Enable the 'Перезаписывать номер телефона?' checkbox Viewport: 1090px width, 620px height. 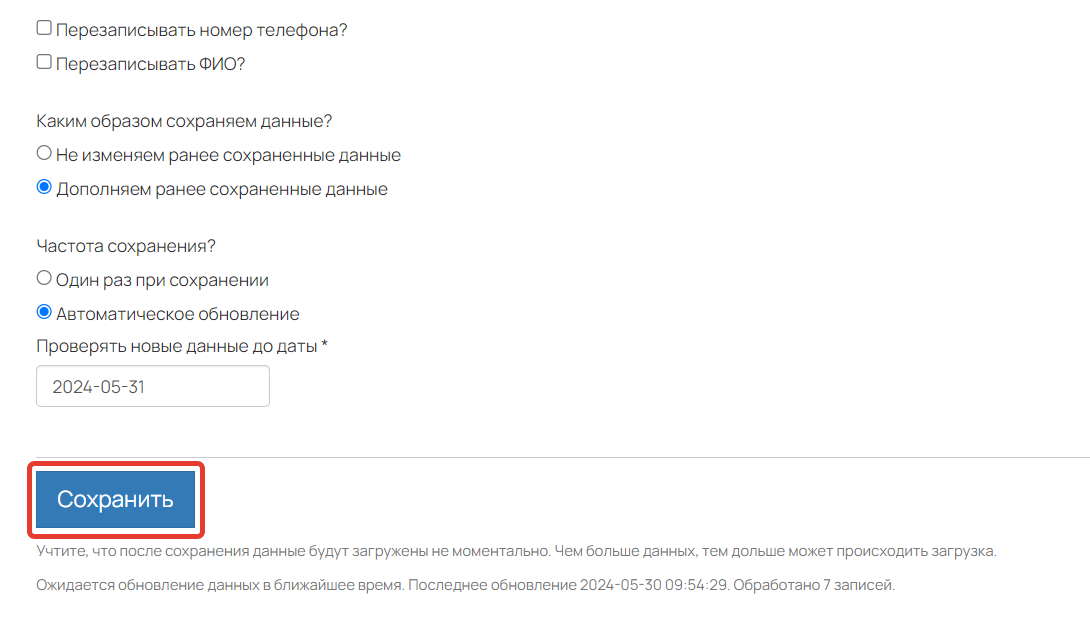tap(44, 28)
